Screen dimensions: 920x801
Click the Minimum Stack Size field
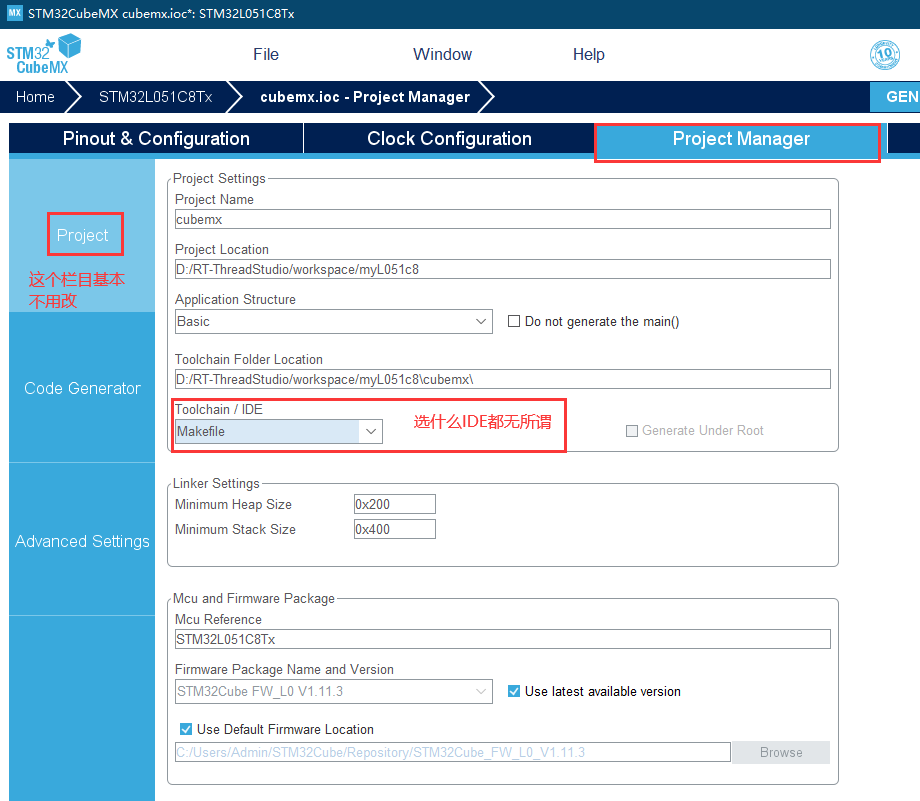395,529
